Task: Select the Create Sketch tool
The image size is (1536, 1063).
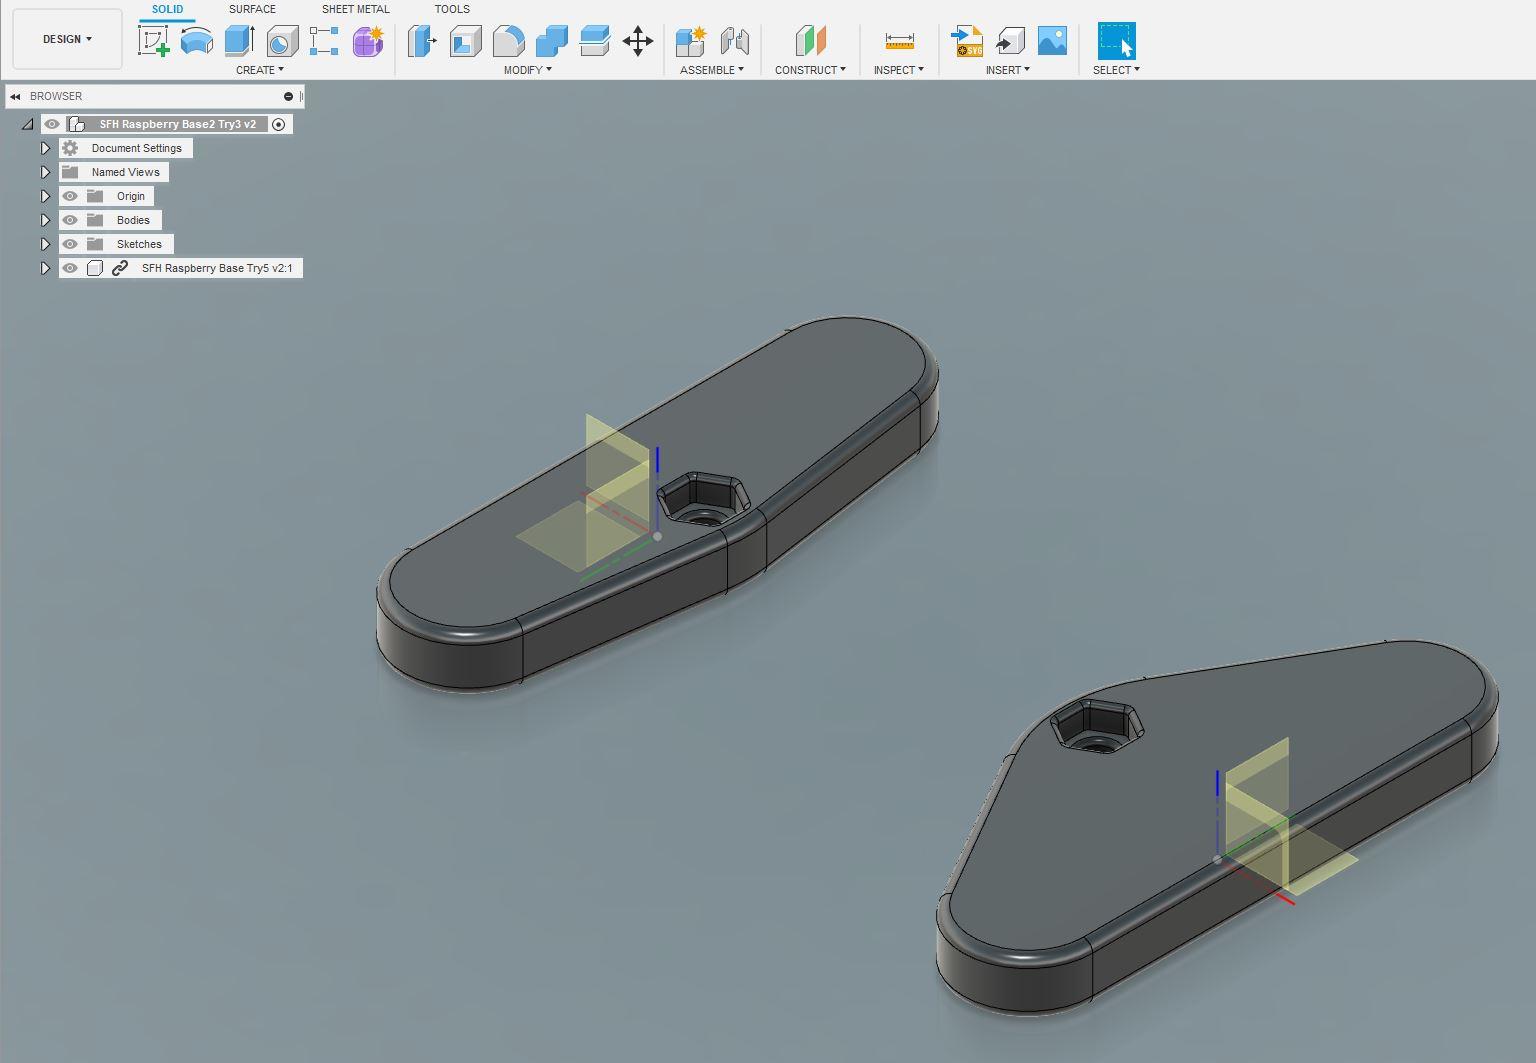Action: click(153, 41)
